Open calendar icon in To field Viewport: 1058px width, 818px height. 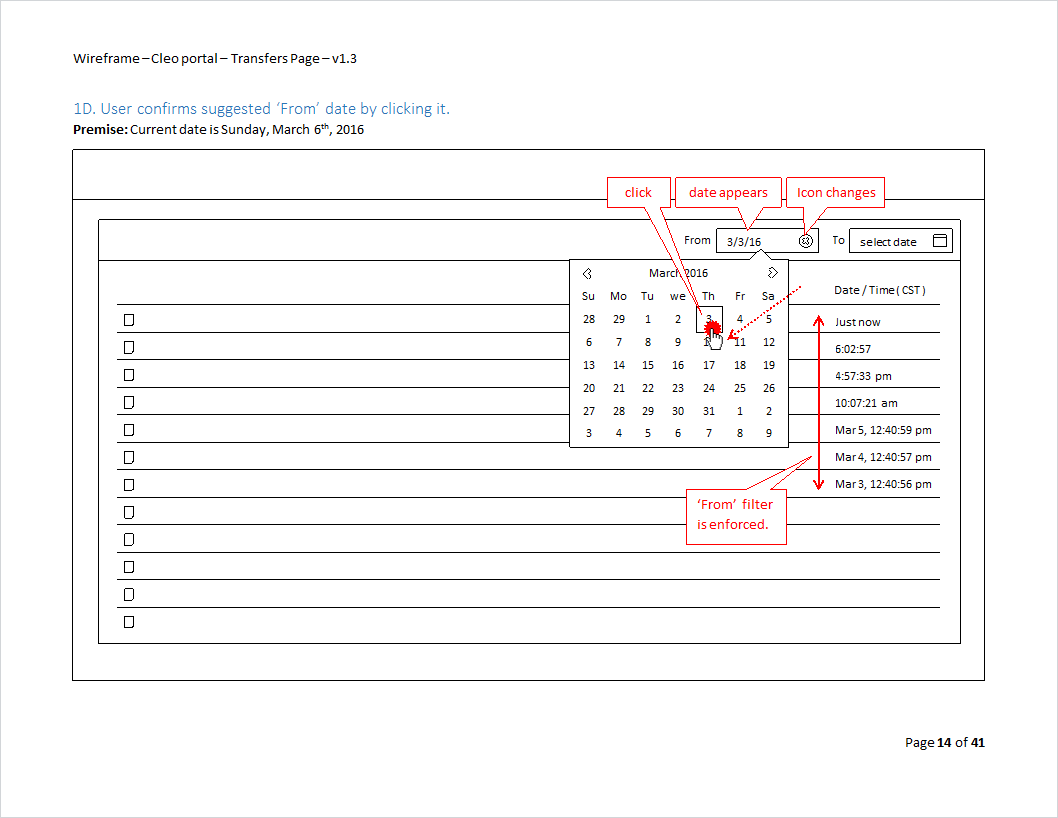[x=940, y=241]
